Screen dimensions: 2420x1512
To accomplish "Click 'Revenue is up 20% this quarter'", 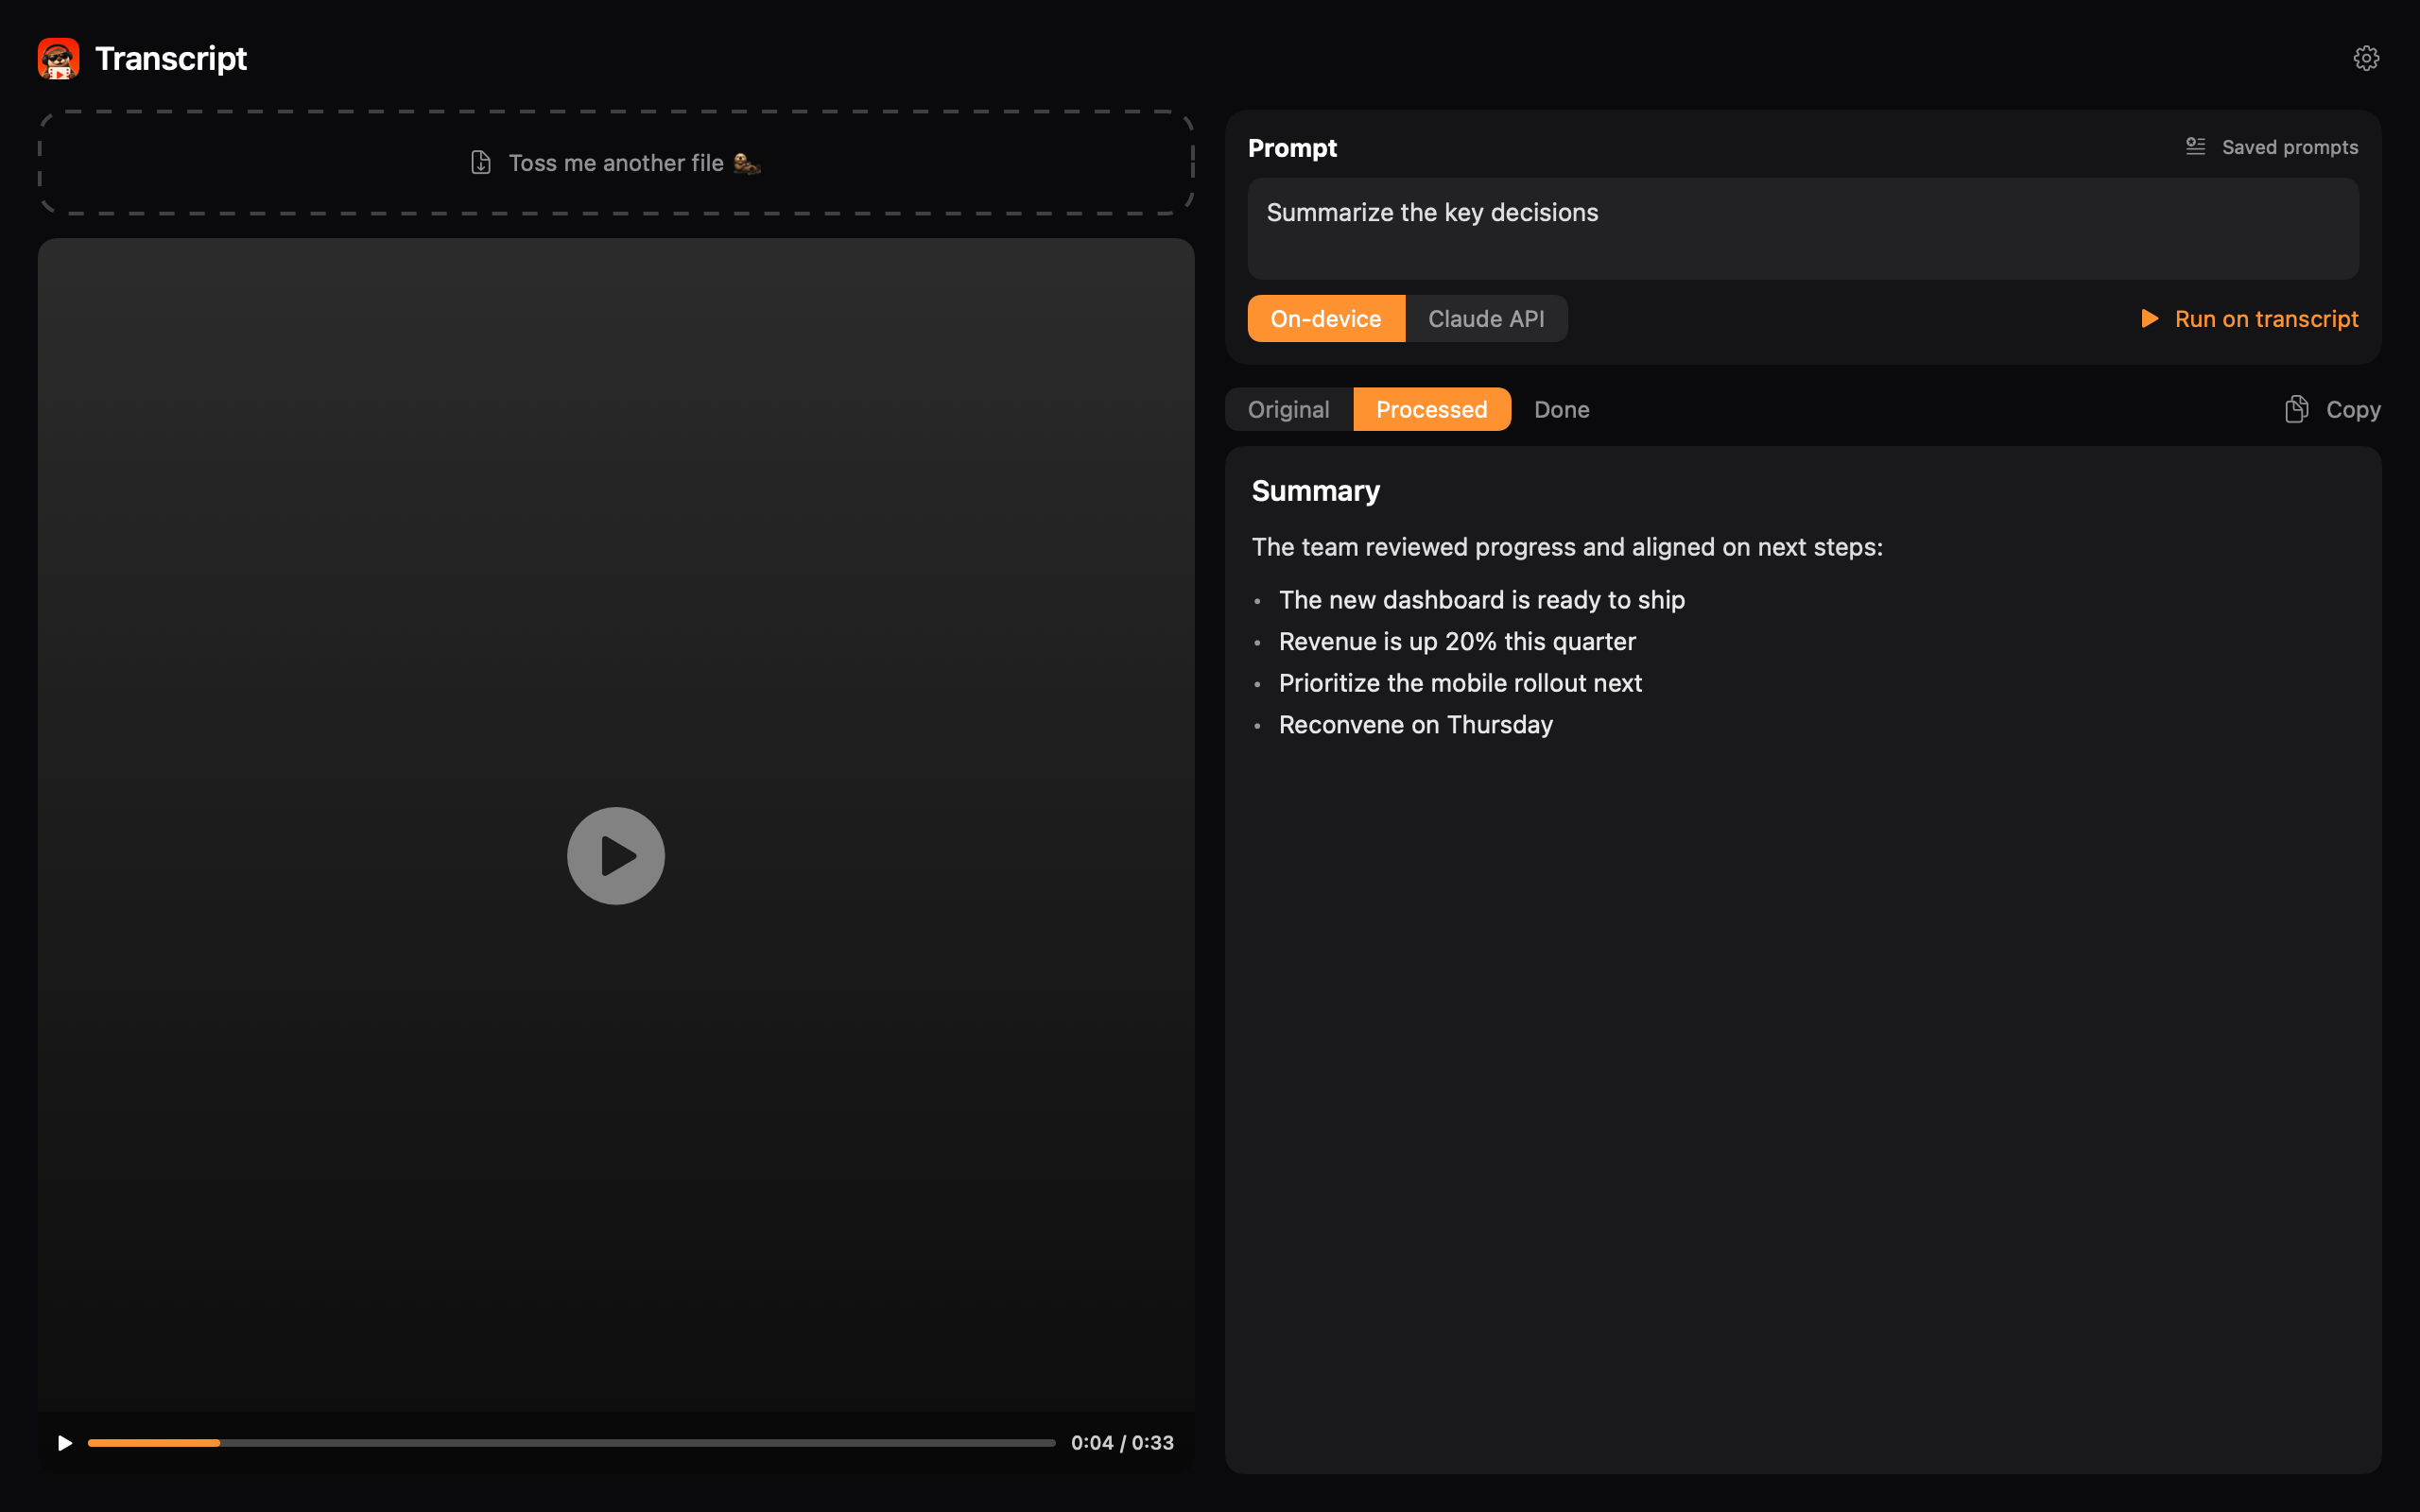I will pyautogui.click(x=1457, y=641).
